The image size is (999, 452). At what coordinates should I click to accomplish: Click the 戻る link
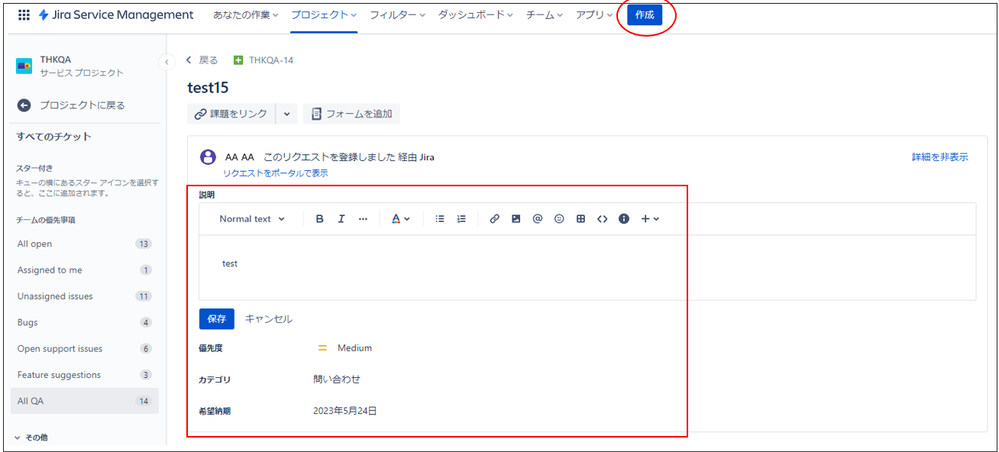(203, 60)
